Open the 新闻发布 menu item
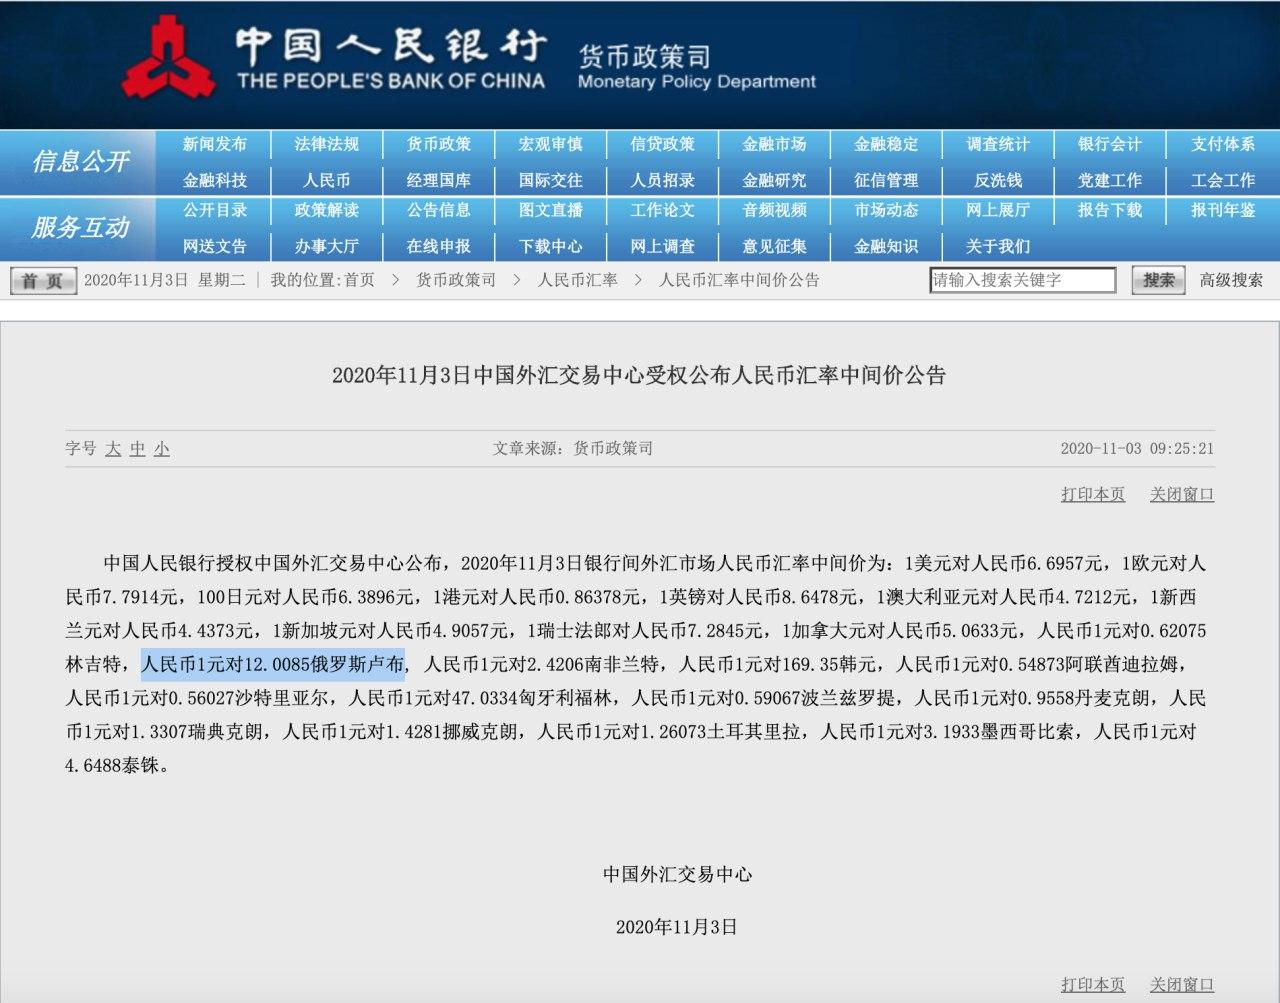Image resolution: width=1280 pixels, height=1003 pixels. pos(215,144)
